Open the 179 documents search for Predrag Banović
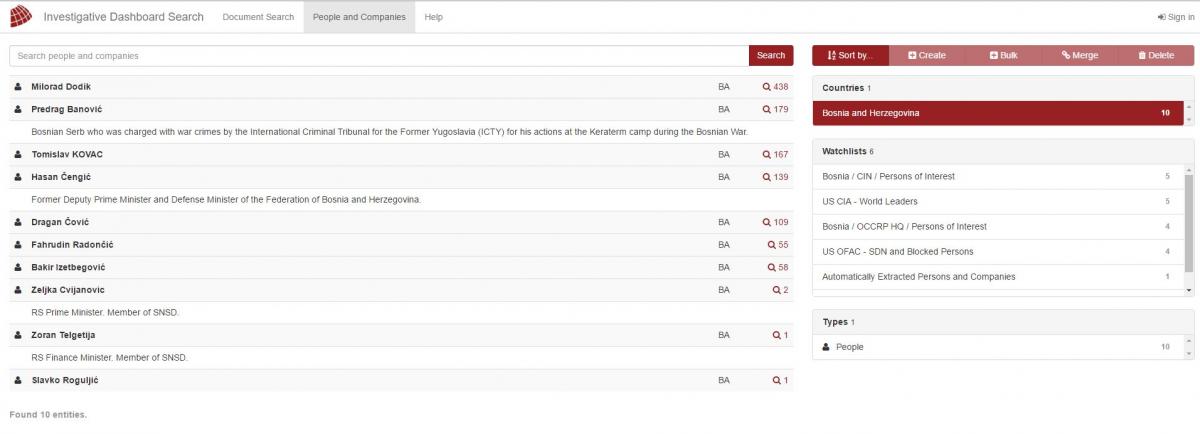 [x=775, y=109]
